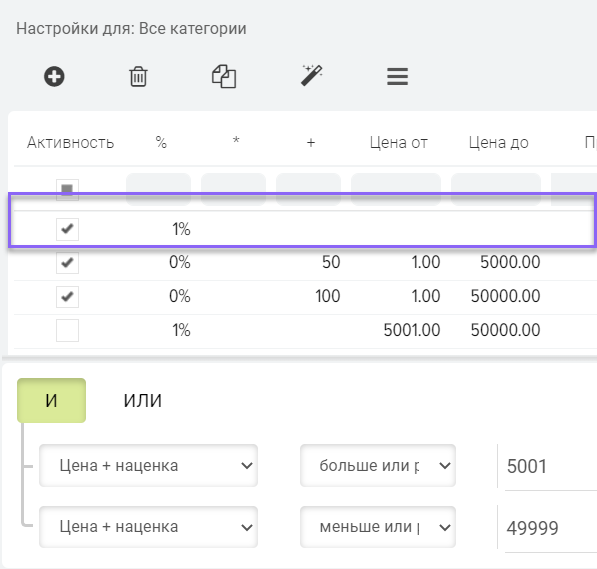Uncheck activity for the highlighted 1% row
This screenshot has height=569, width=597.
67,229
